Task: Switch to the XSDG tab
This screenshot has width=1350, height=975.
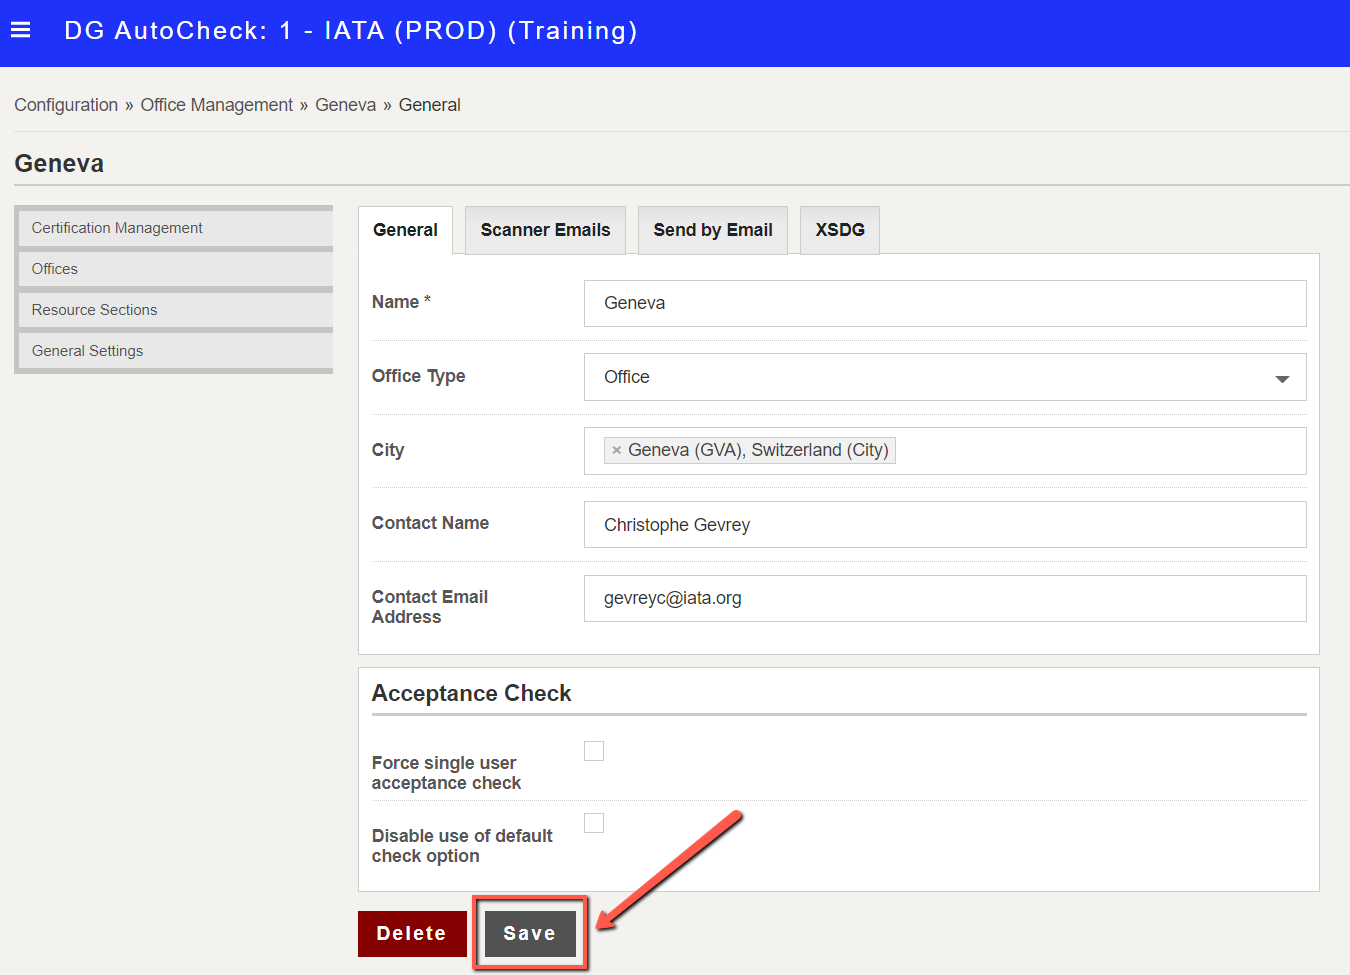Action: click(x=840, y=230)
